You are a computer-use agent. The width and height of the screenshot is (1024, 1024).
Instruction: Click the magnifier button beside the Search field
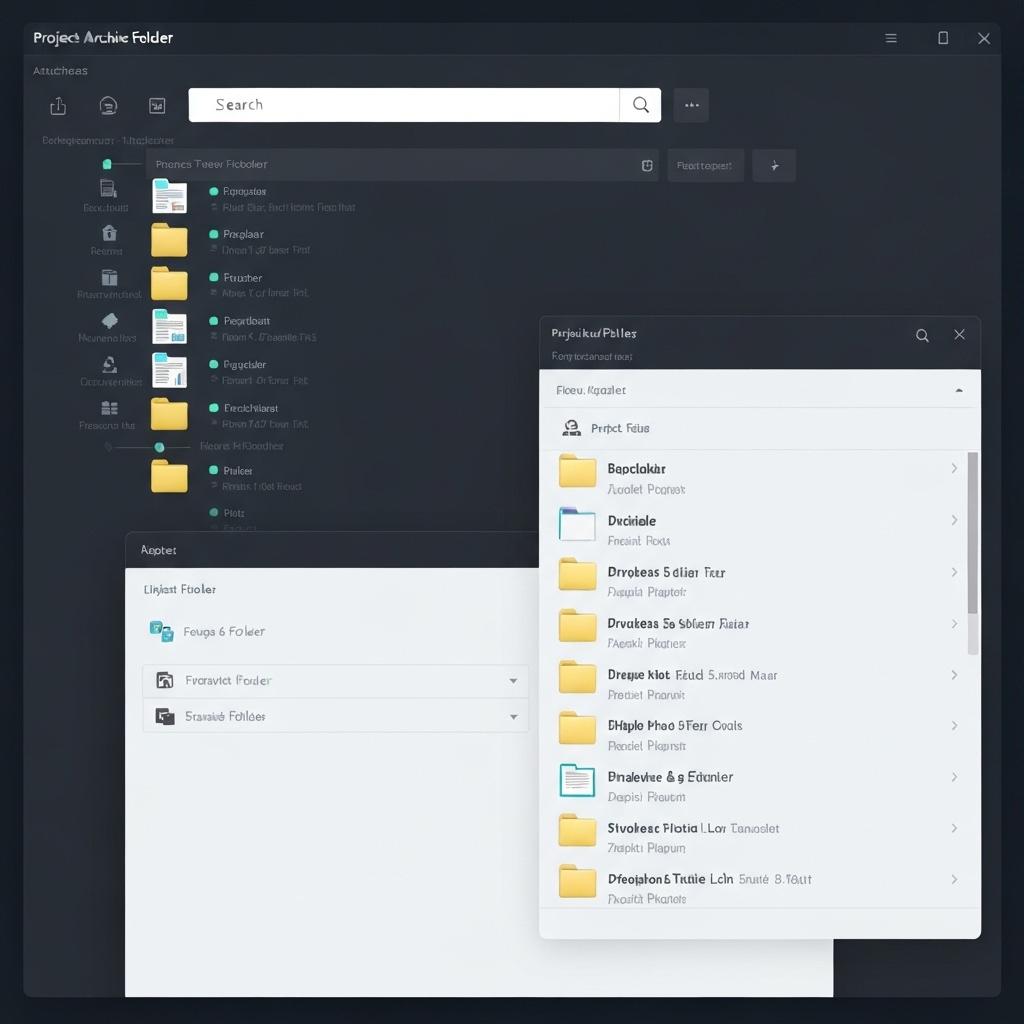[640, 105]
